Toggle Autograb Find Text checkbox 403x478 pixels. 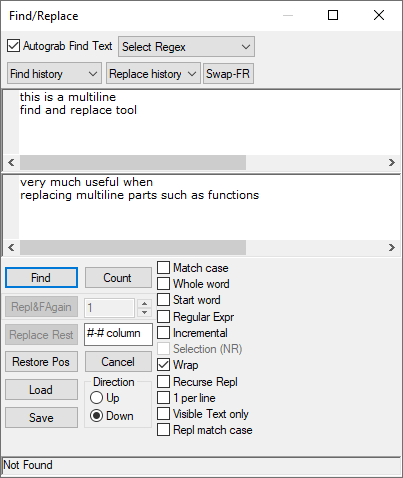pos(13,46)
